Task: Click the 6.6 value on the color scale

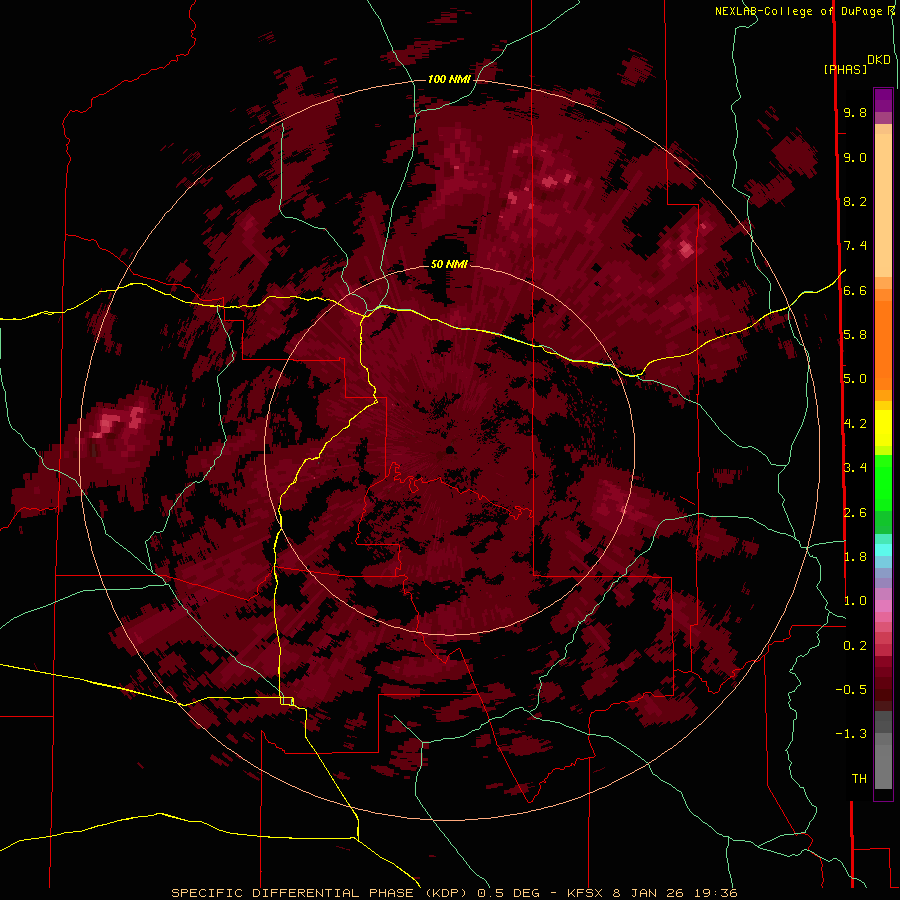Action: [x=855, y=290]
